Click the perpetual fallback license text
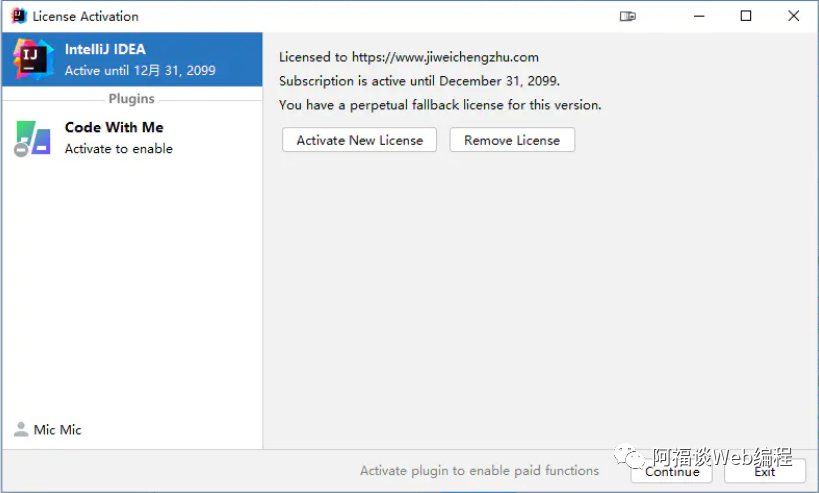Screen dimensions: 819x493 tap(440, 105)
